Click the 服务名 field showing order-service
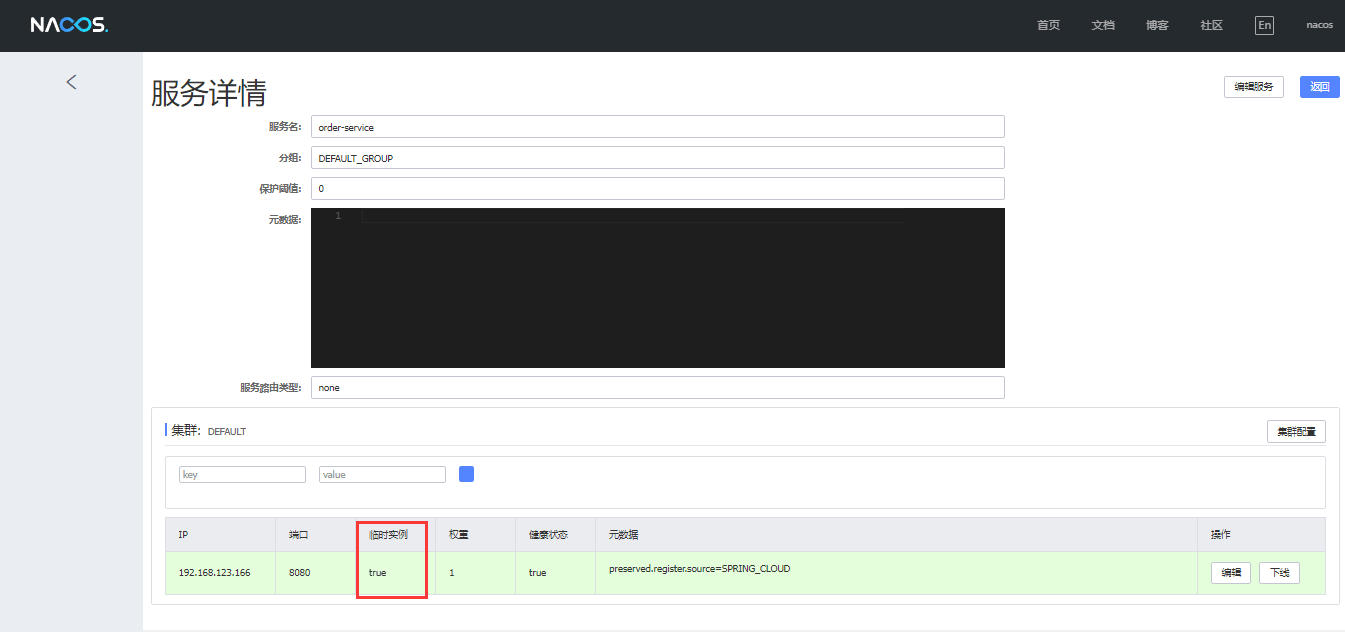 pyautogui.click(x=657, y=127)
